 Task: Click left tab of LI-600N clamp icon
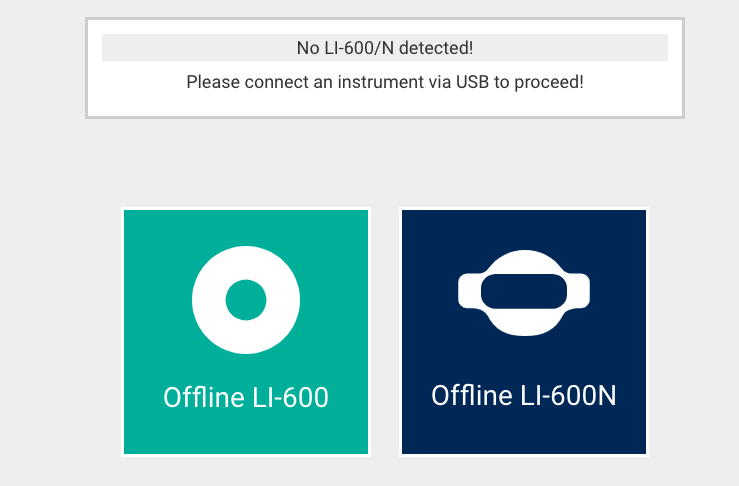coord(469,291)
